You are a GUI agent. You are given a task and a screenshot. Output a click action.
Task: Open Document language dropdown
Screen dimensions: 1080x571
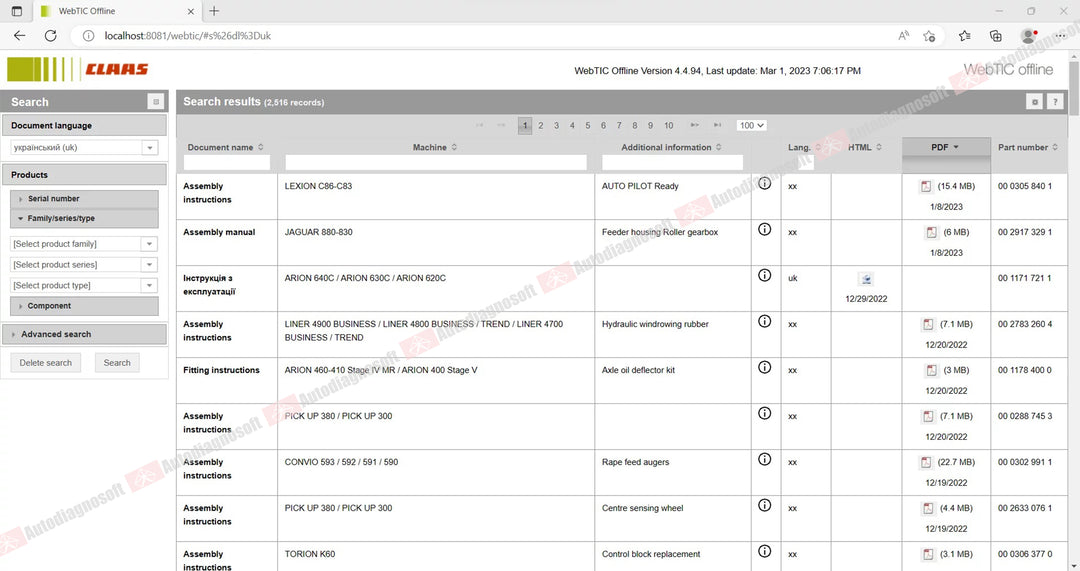pyautogui.click(x=150, y=147)
